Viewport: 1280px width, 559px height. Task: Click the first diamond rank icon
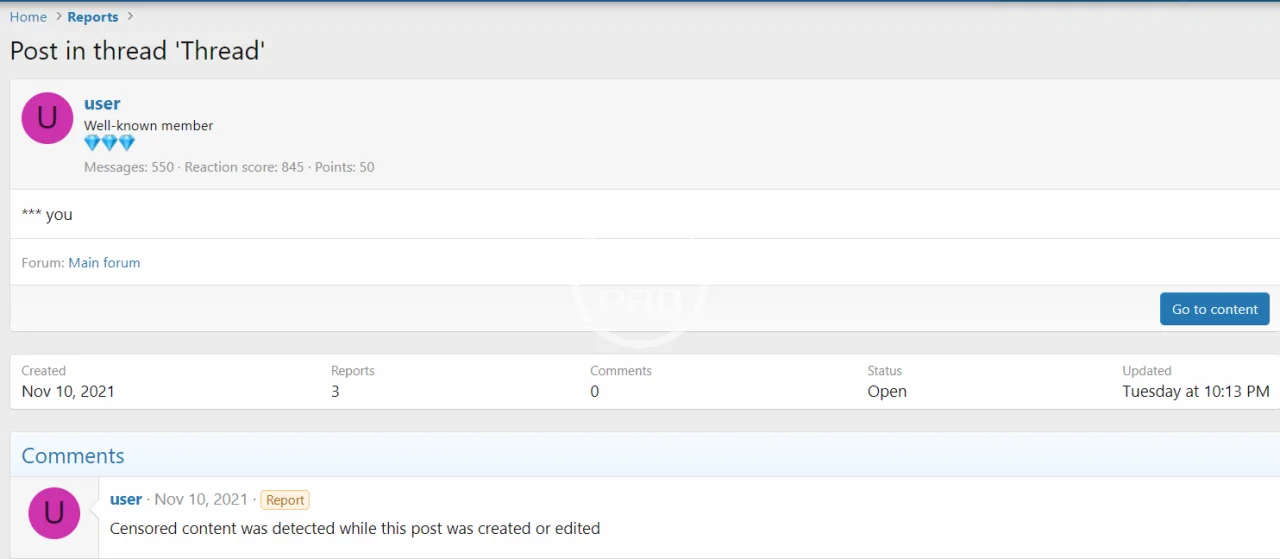[92, 143]
